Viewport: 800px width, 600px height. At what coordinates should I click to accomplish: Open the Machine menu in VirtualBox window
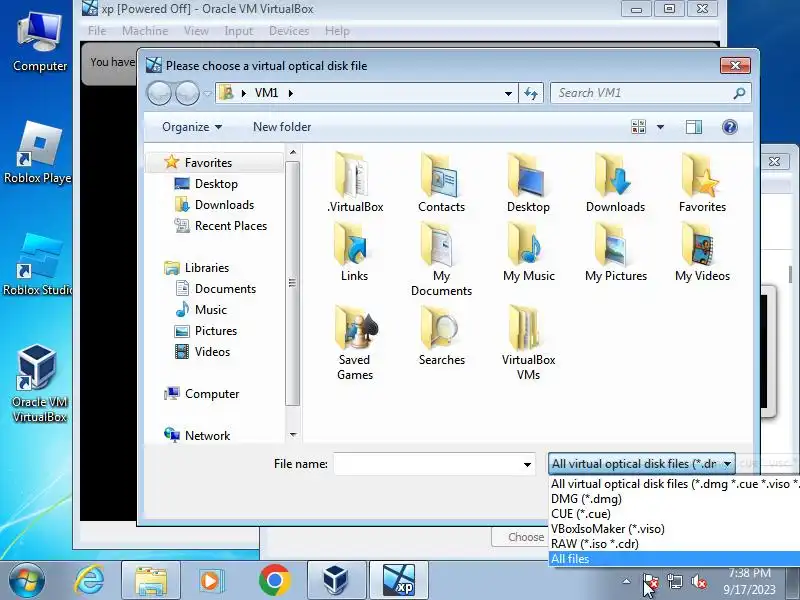(145, 31)
